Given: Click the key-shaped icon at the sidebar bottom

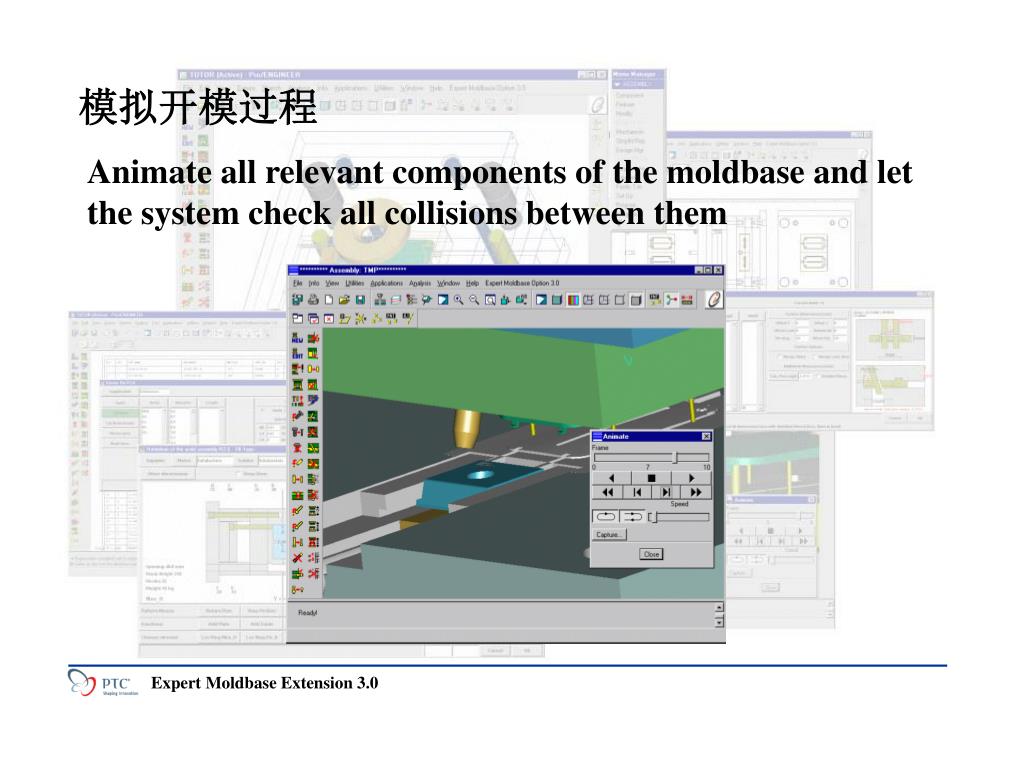Looking at the screenshot, I should 297,589.
